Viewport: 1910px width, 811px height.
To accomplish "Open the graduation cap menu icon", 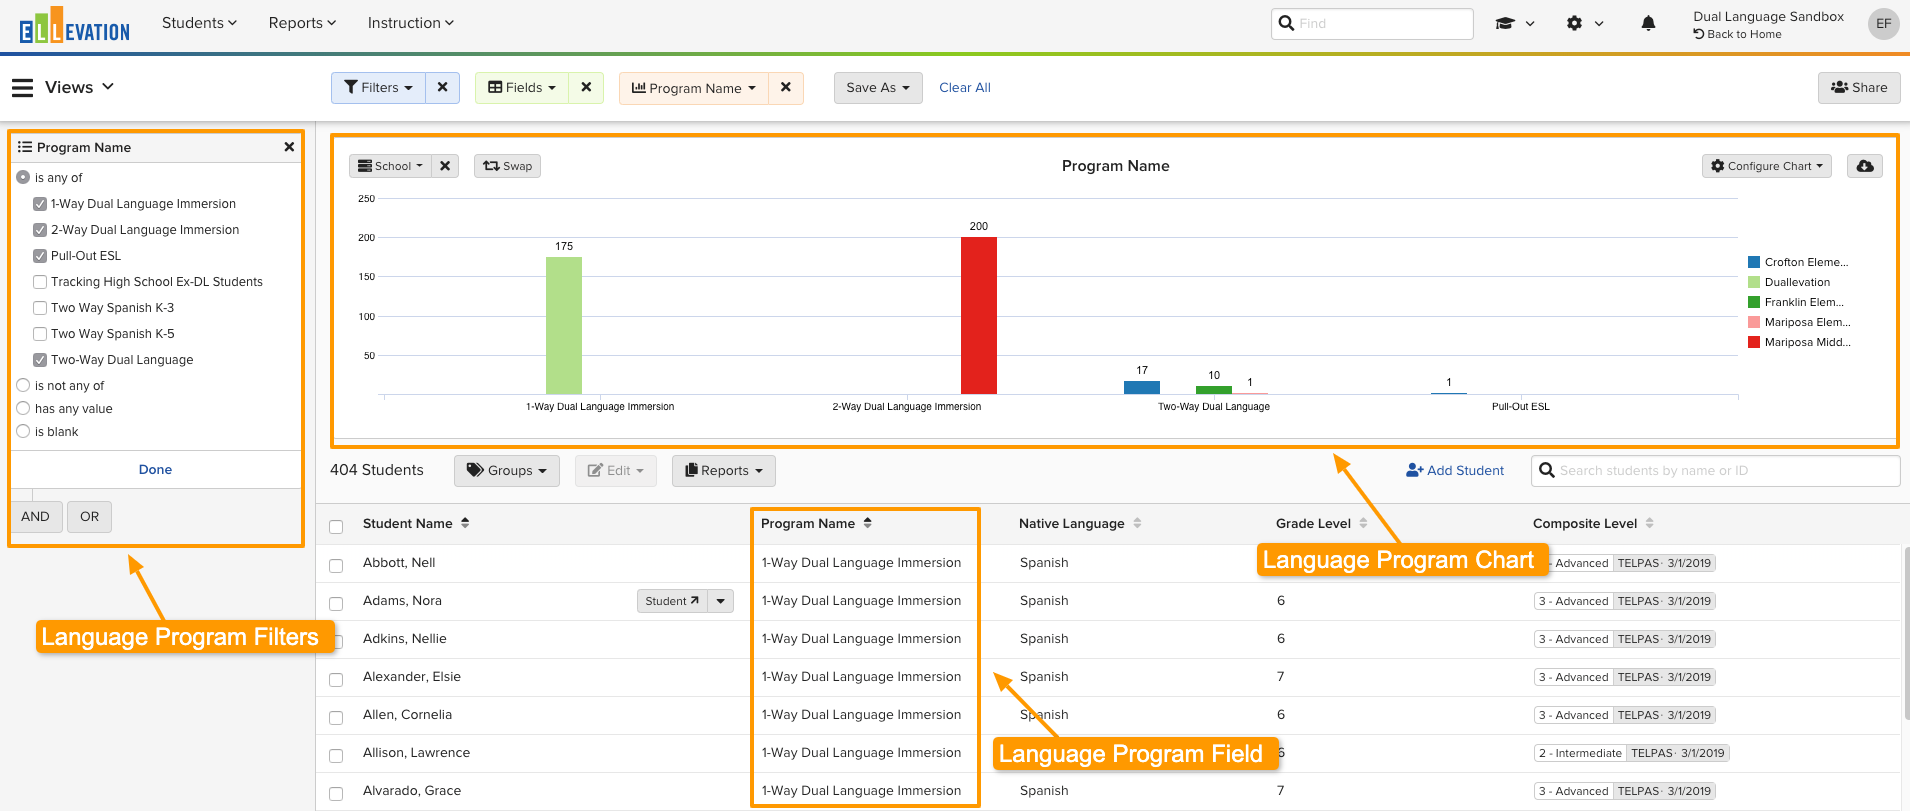I will coord(1504,23).
